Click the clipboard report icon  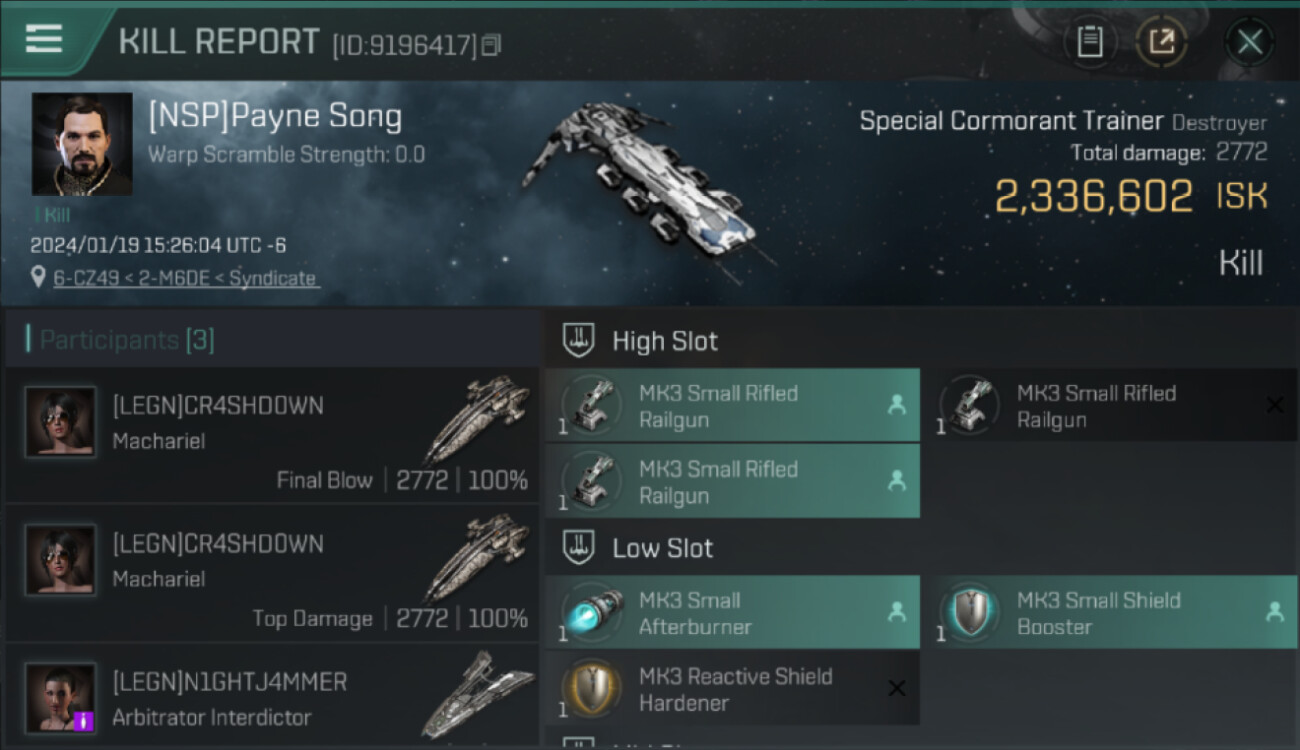tap(1089, 42)
